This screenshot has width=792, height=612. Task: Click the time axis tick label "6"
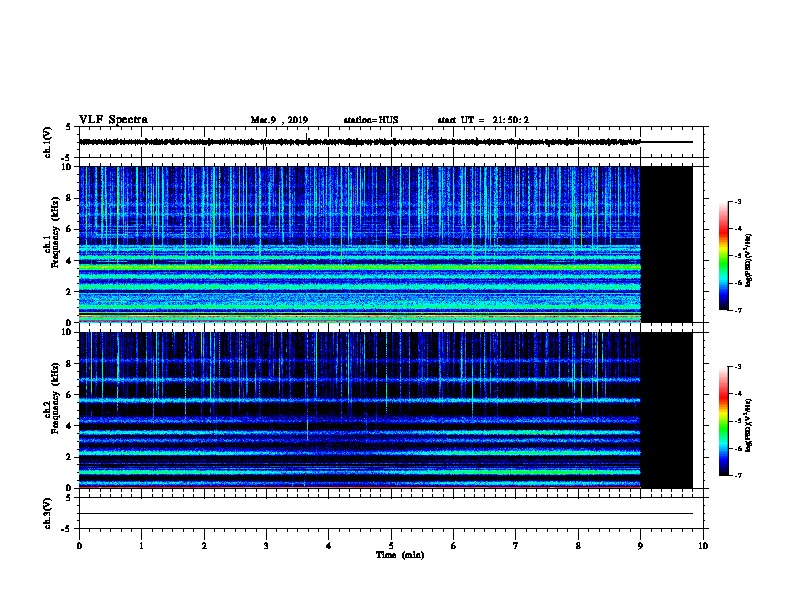point(453,546)
